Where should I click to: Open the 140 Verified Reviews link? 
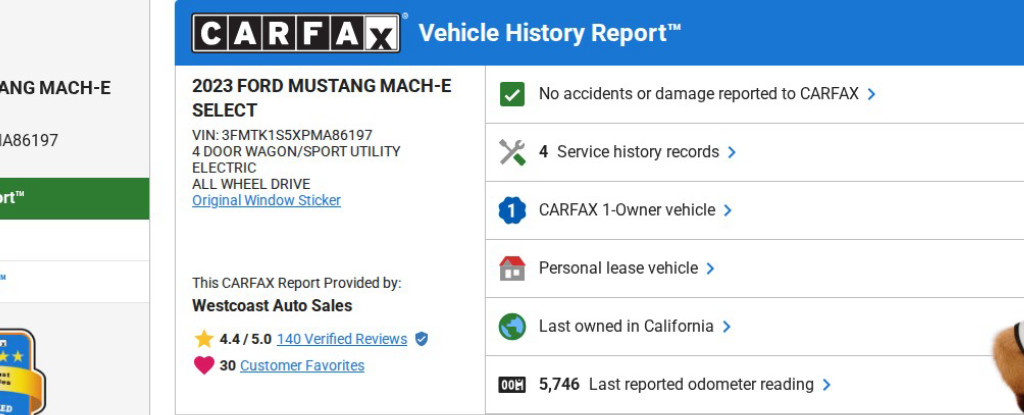coord(342,339)
